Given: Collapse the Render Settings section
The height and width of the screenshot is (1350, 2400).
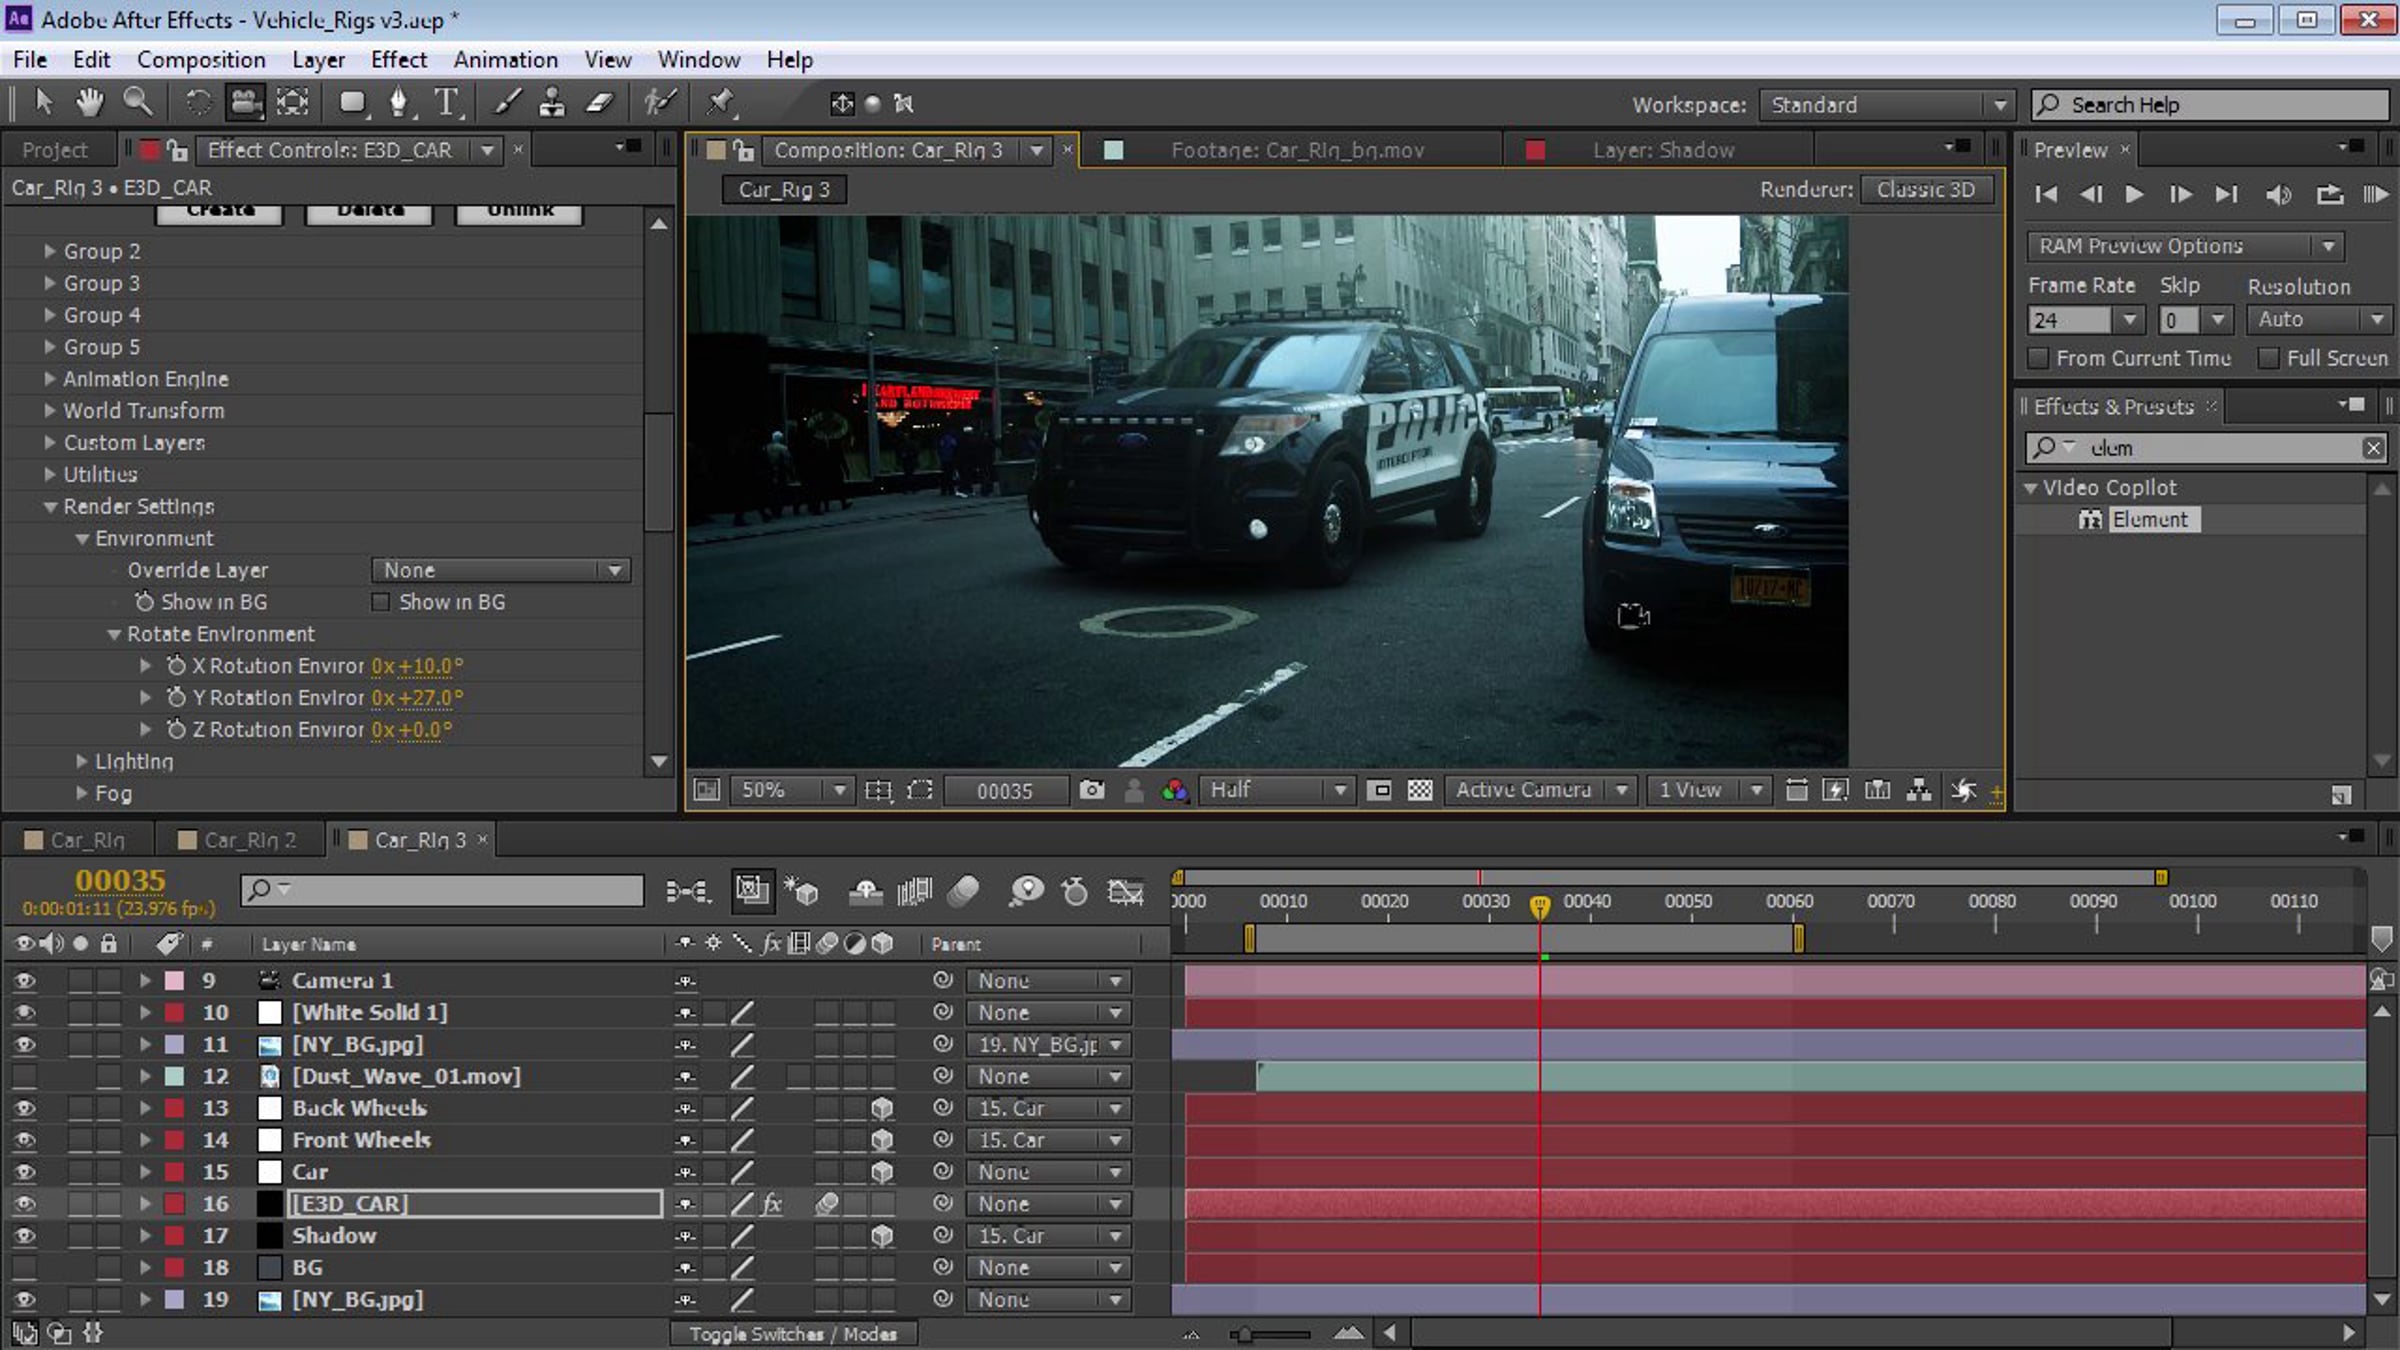Looking at the screenshot, I should [x=49, y=507].
